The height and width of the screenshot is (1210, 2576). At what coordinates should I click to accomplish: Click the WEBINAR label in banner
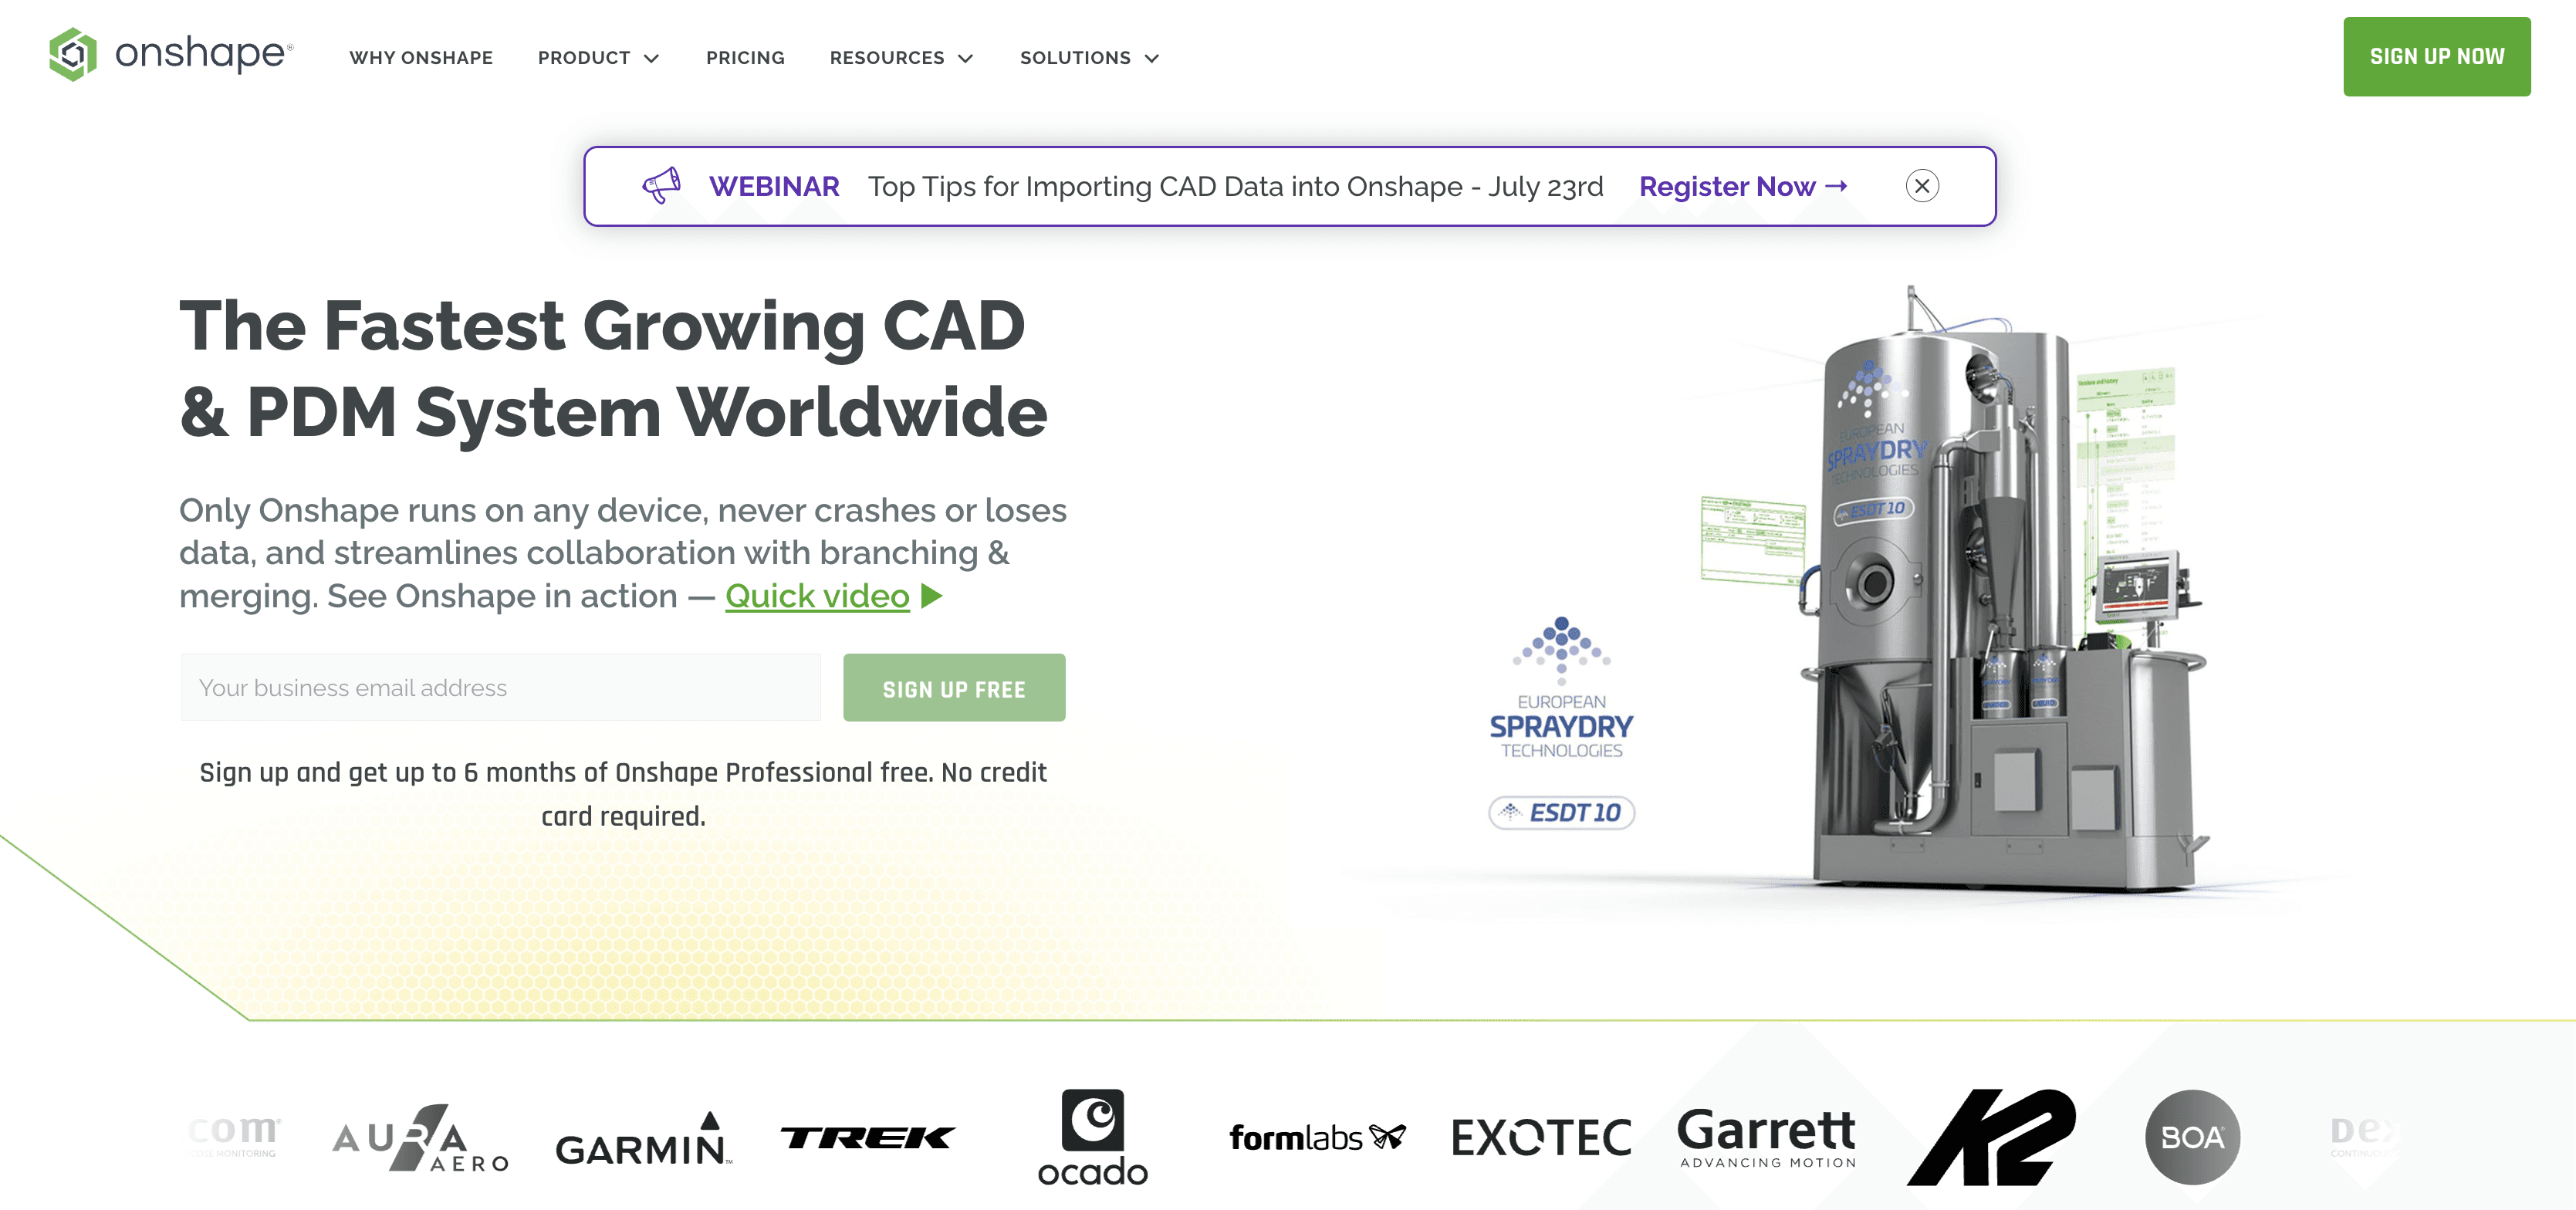[774, 187]
